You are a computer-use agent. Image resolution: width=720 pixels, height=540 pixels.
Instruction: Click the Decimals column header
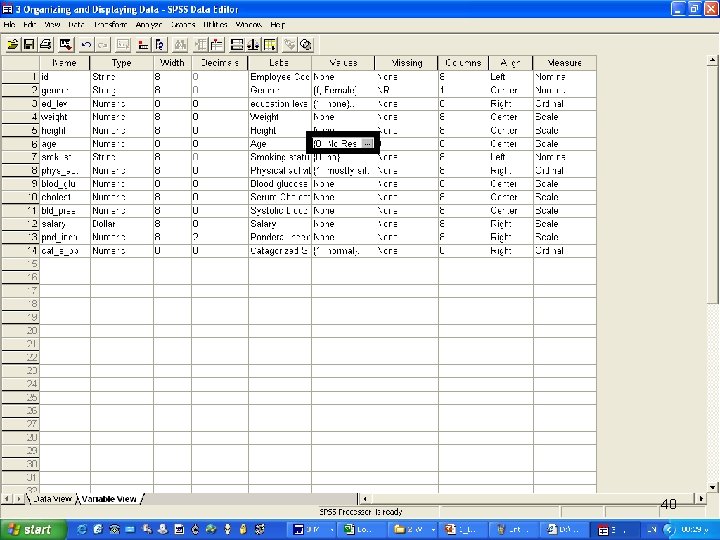point(219,63)
